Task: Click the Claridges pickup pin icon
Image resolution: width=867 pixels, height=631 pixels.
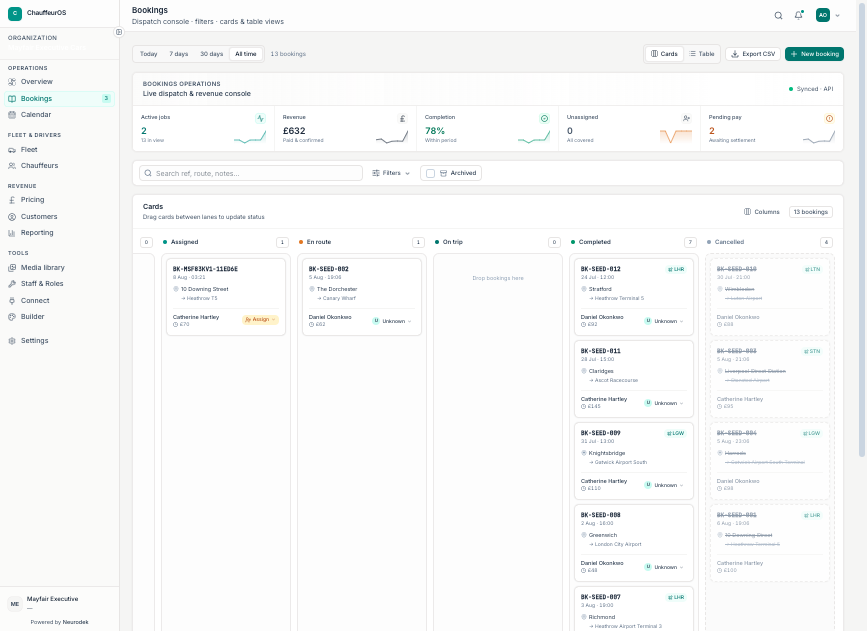Action: [x=584, y=371]
